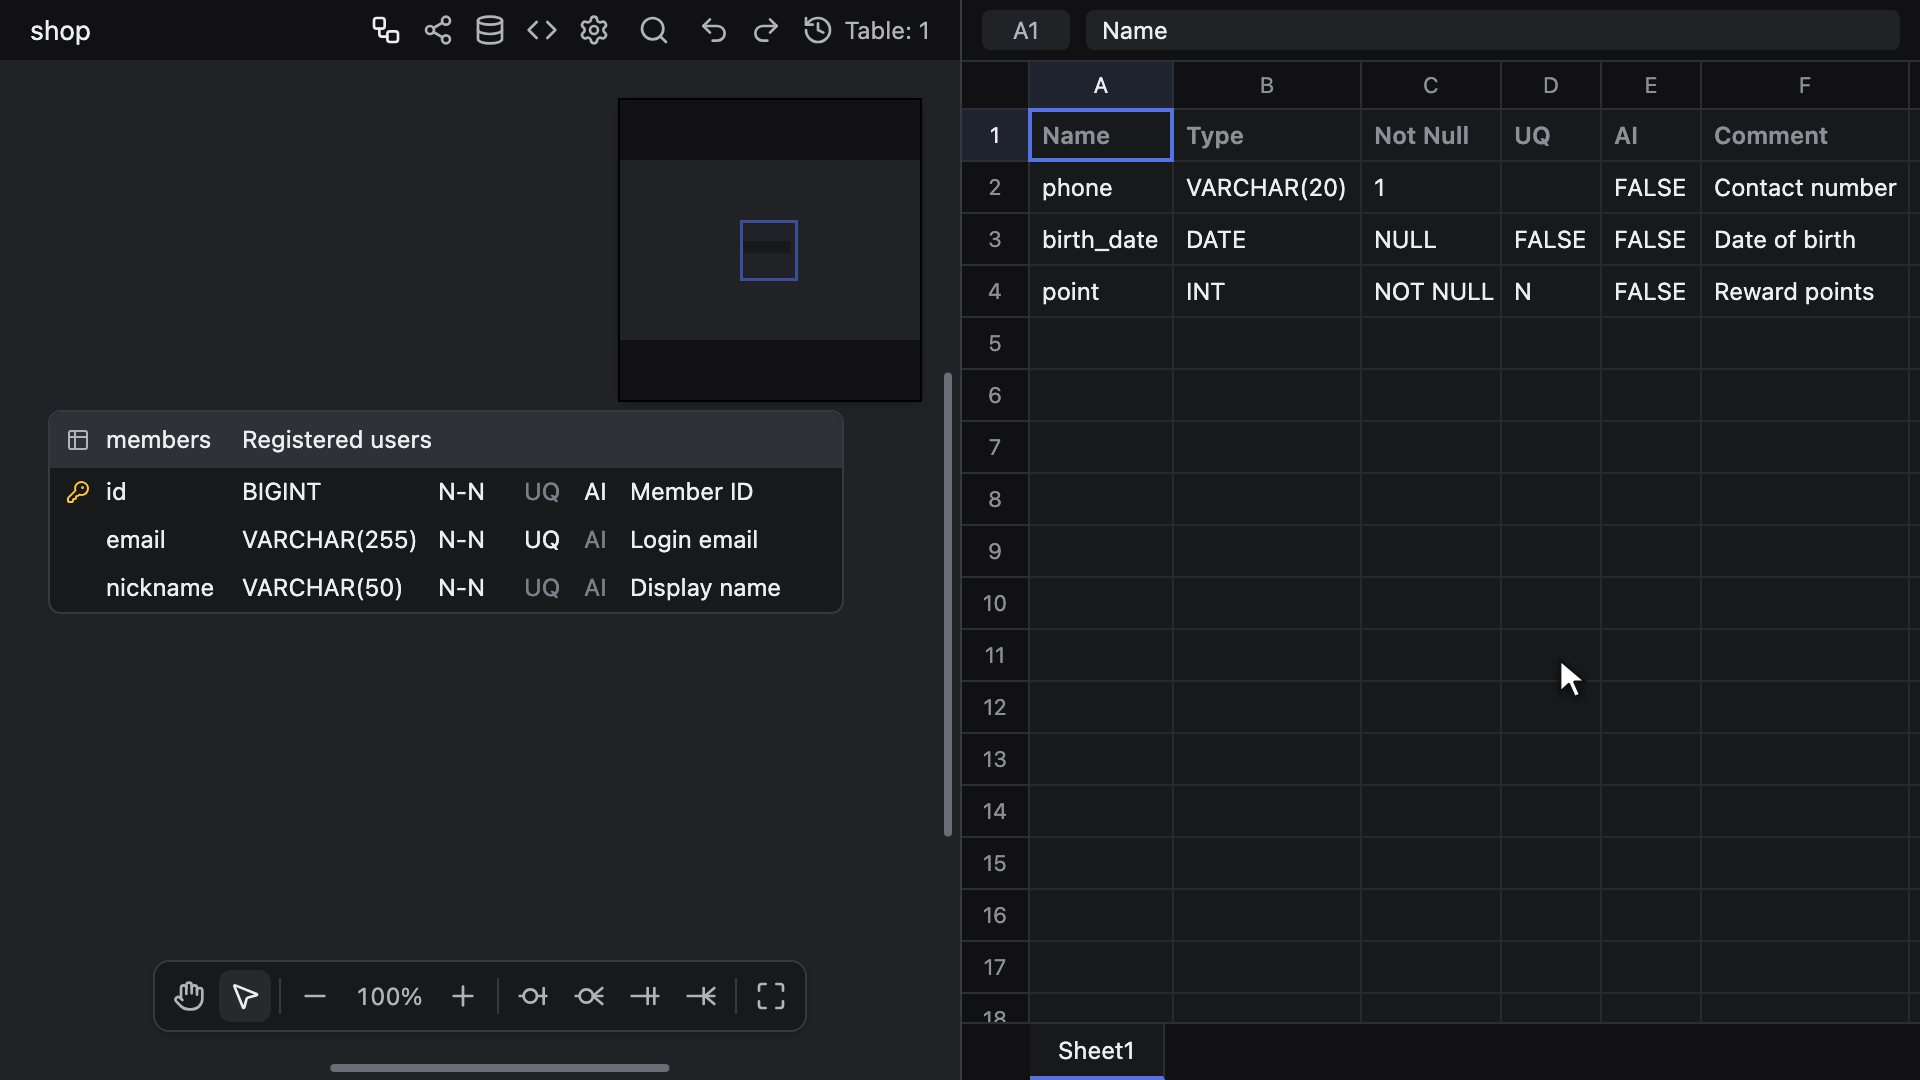Image resolution: width=1920 pixels, height=1080 pixels.
Task: Toggle AI on the email column
Action: [x=595, y=540]
